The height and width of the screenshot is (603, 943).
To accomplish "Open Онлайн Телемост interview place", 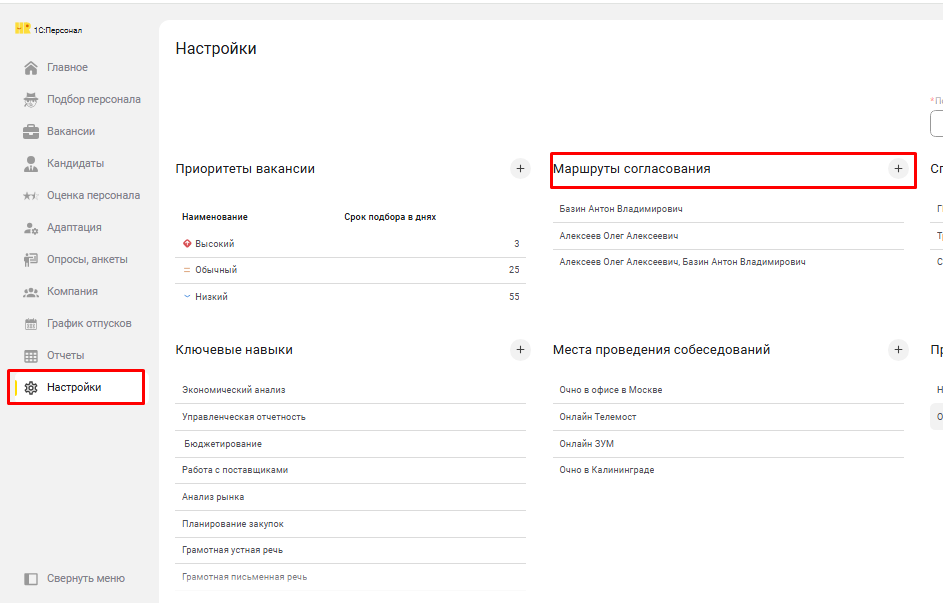I will point(598,417).
